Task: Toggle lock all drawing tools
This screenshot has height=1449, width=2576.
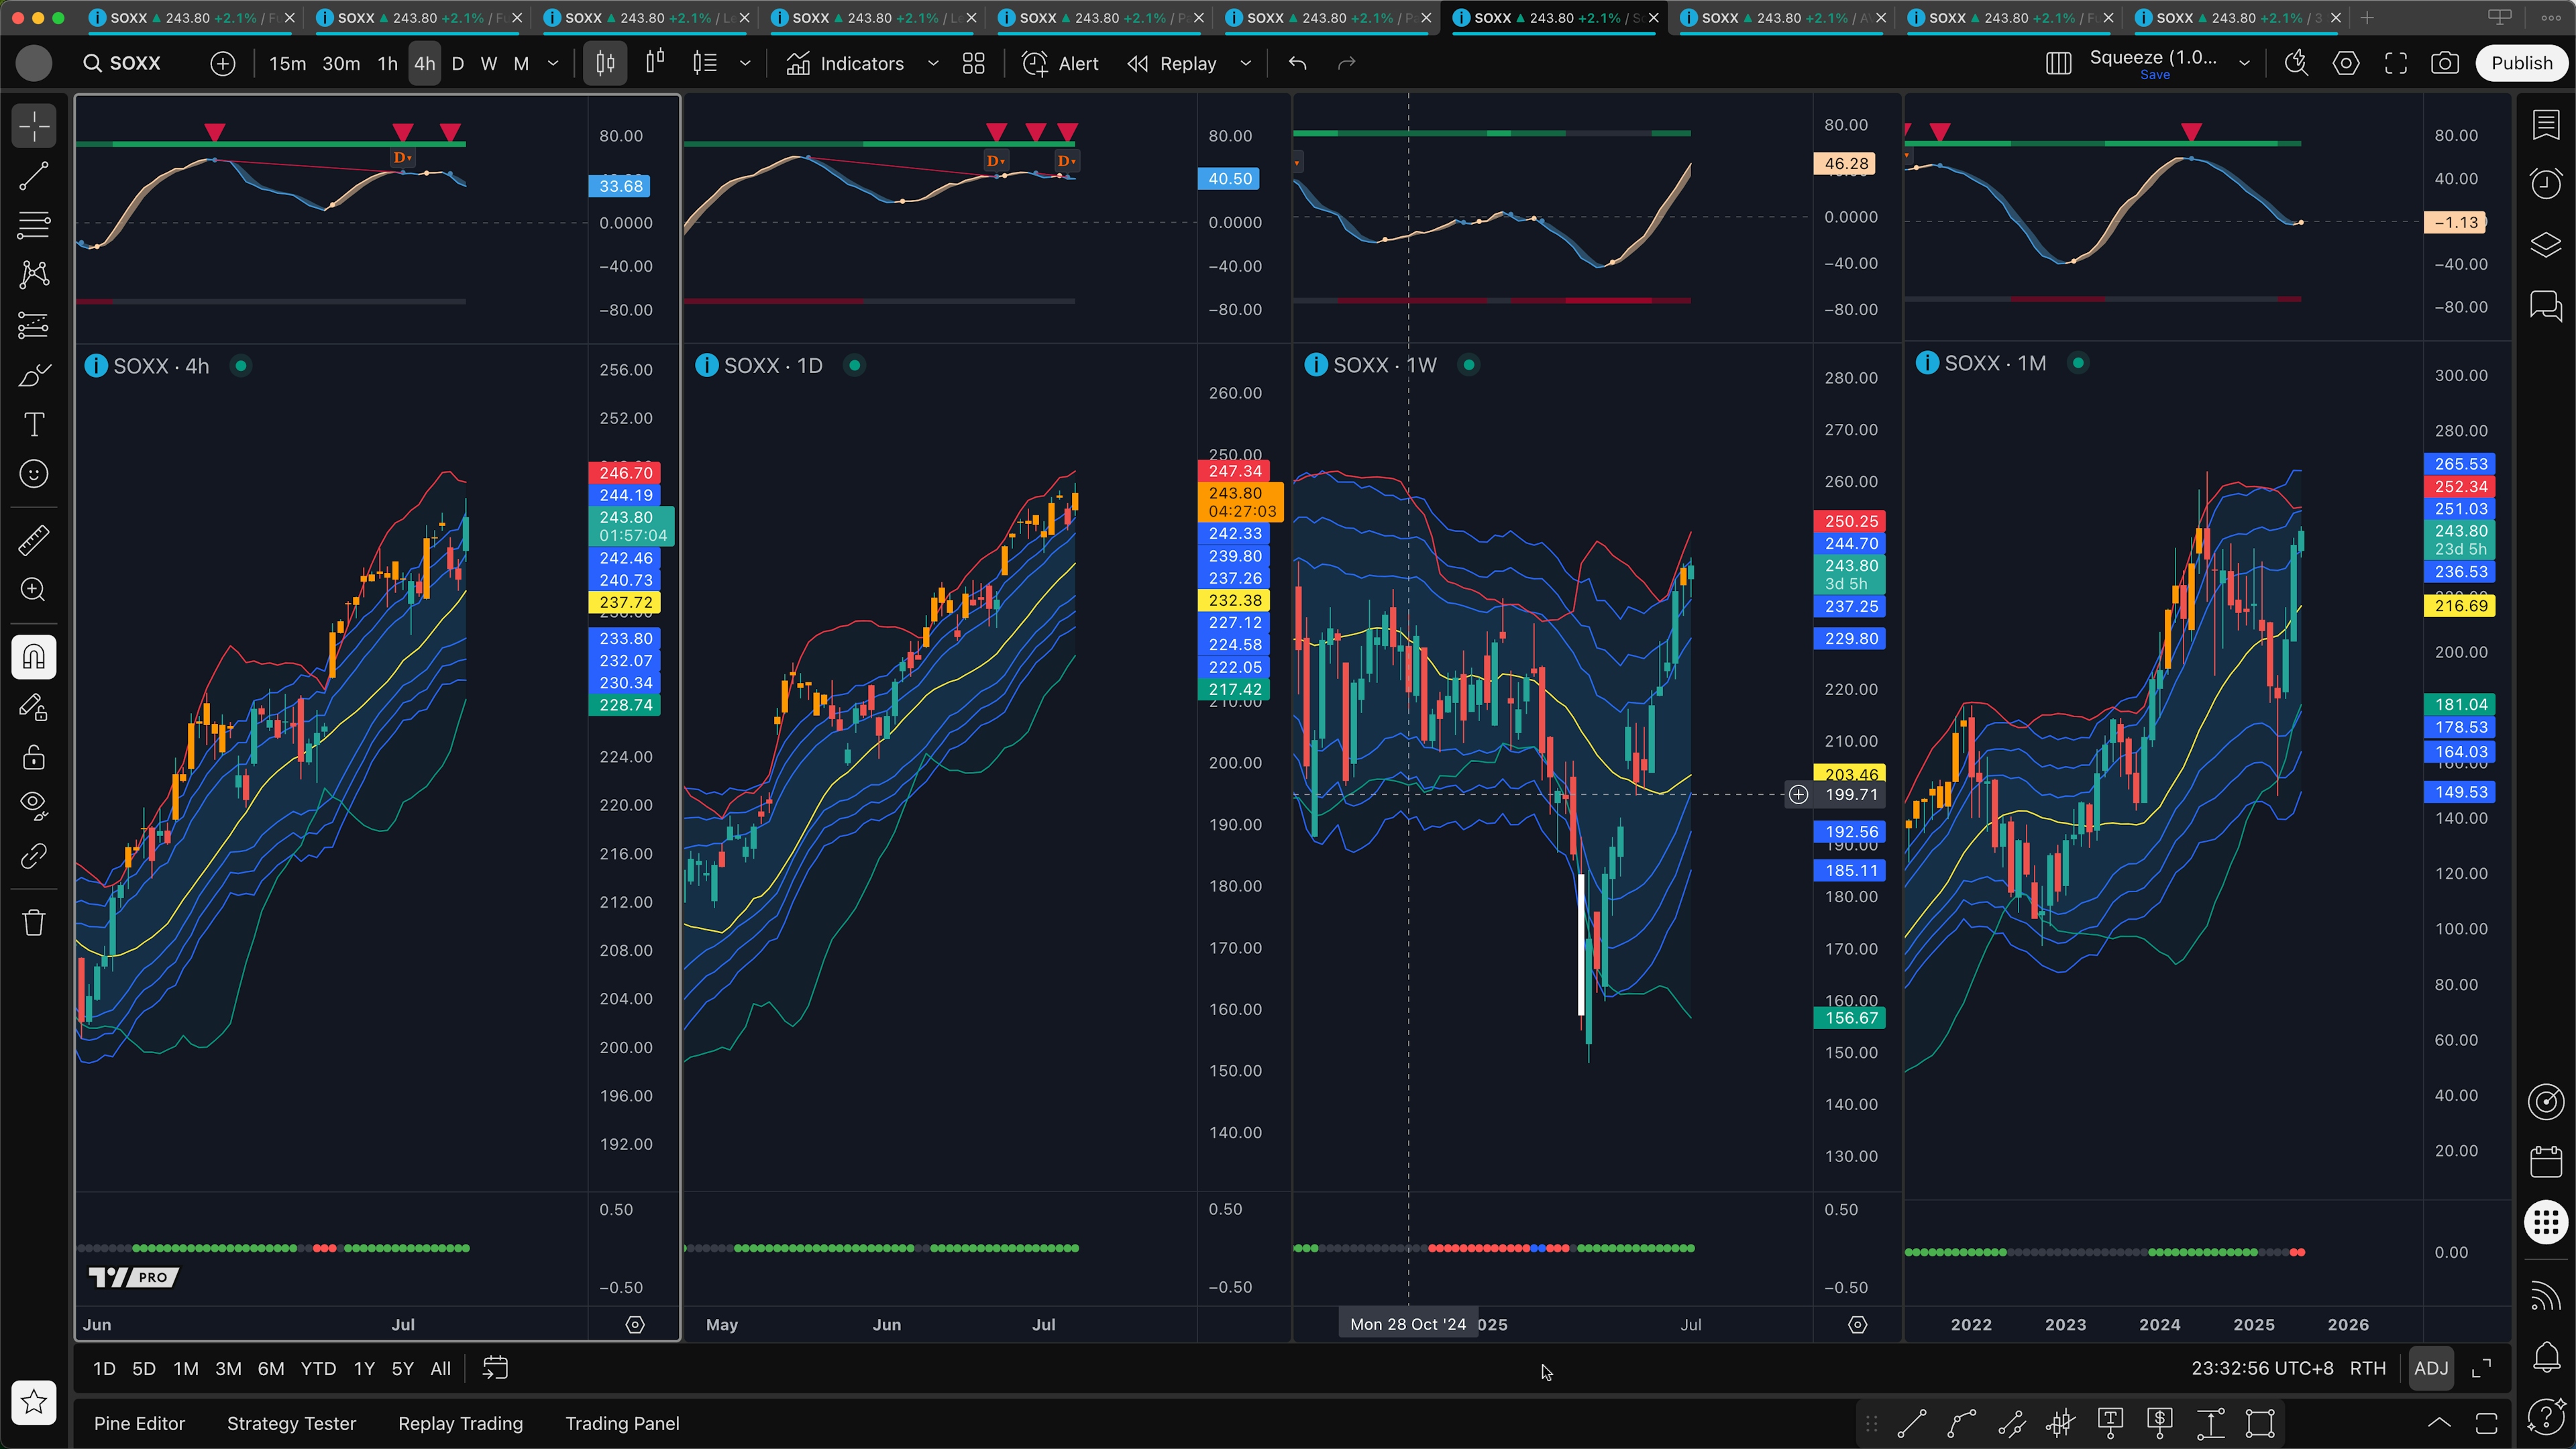Action: [34, 757]
